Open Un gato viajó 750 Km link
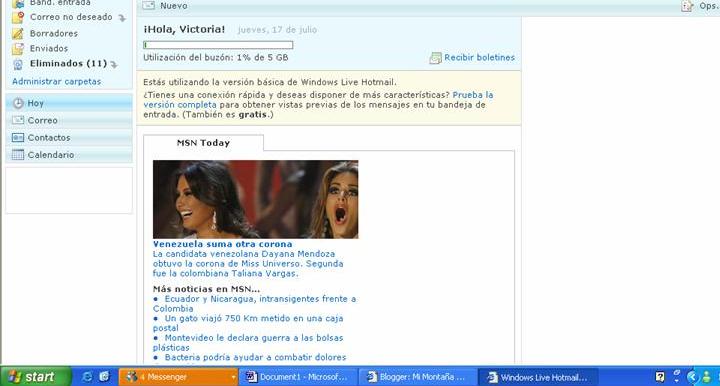This screenshot has height=386, width=720. 248,323
